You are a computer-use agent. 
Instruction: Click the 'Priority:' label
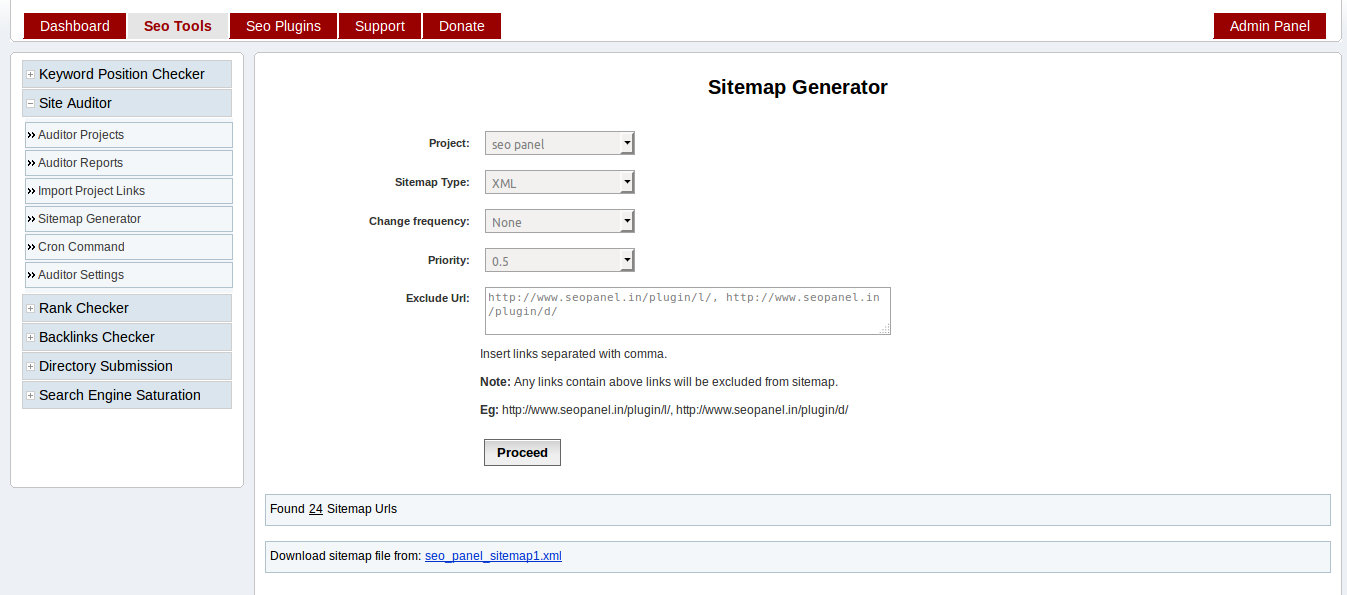449,260
